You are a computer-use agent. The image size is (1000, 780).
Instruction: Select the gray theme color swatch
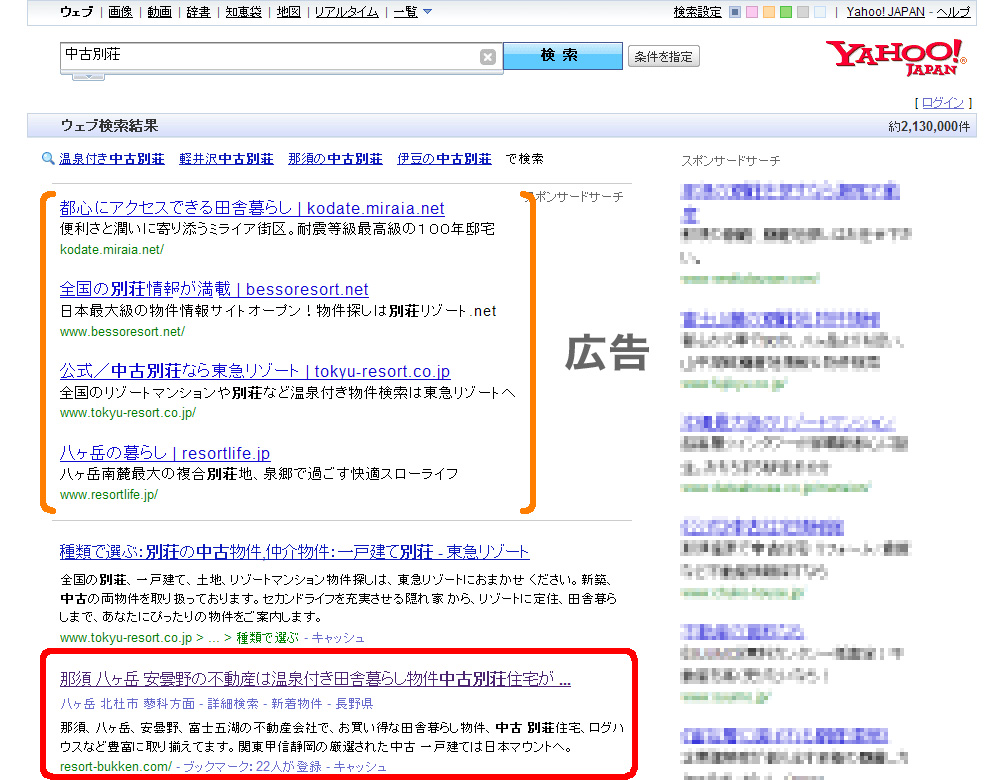coord(804,12)
